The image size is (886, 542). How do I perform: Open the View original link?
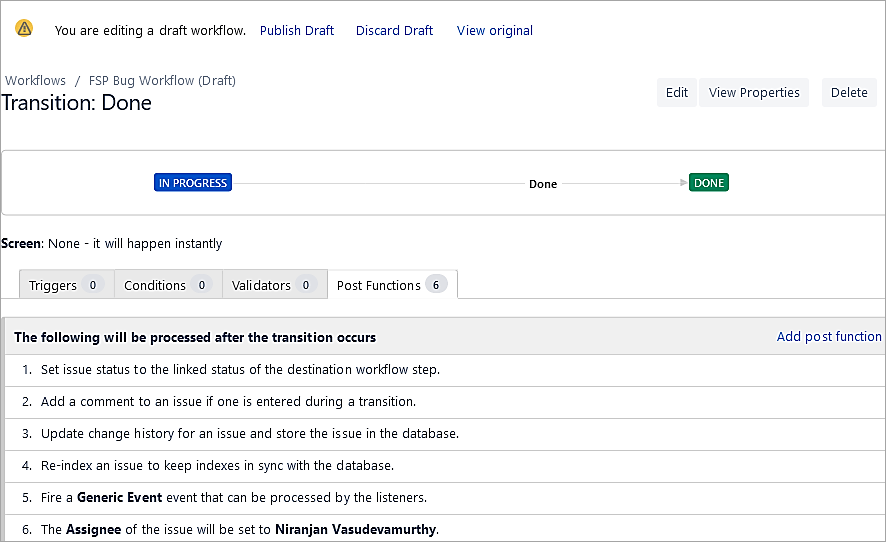point(494,31)
